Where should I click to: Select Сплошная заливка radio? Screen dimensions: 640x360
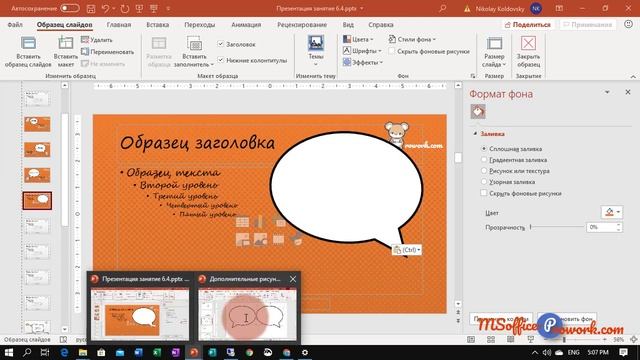click(484, 149)
